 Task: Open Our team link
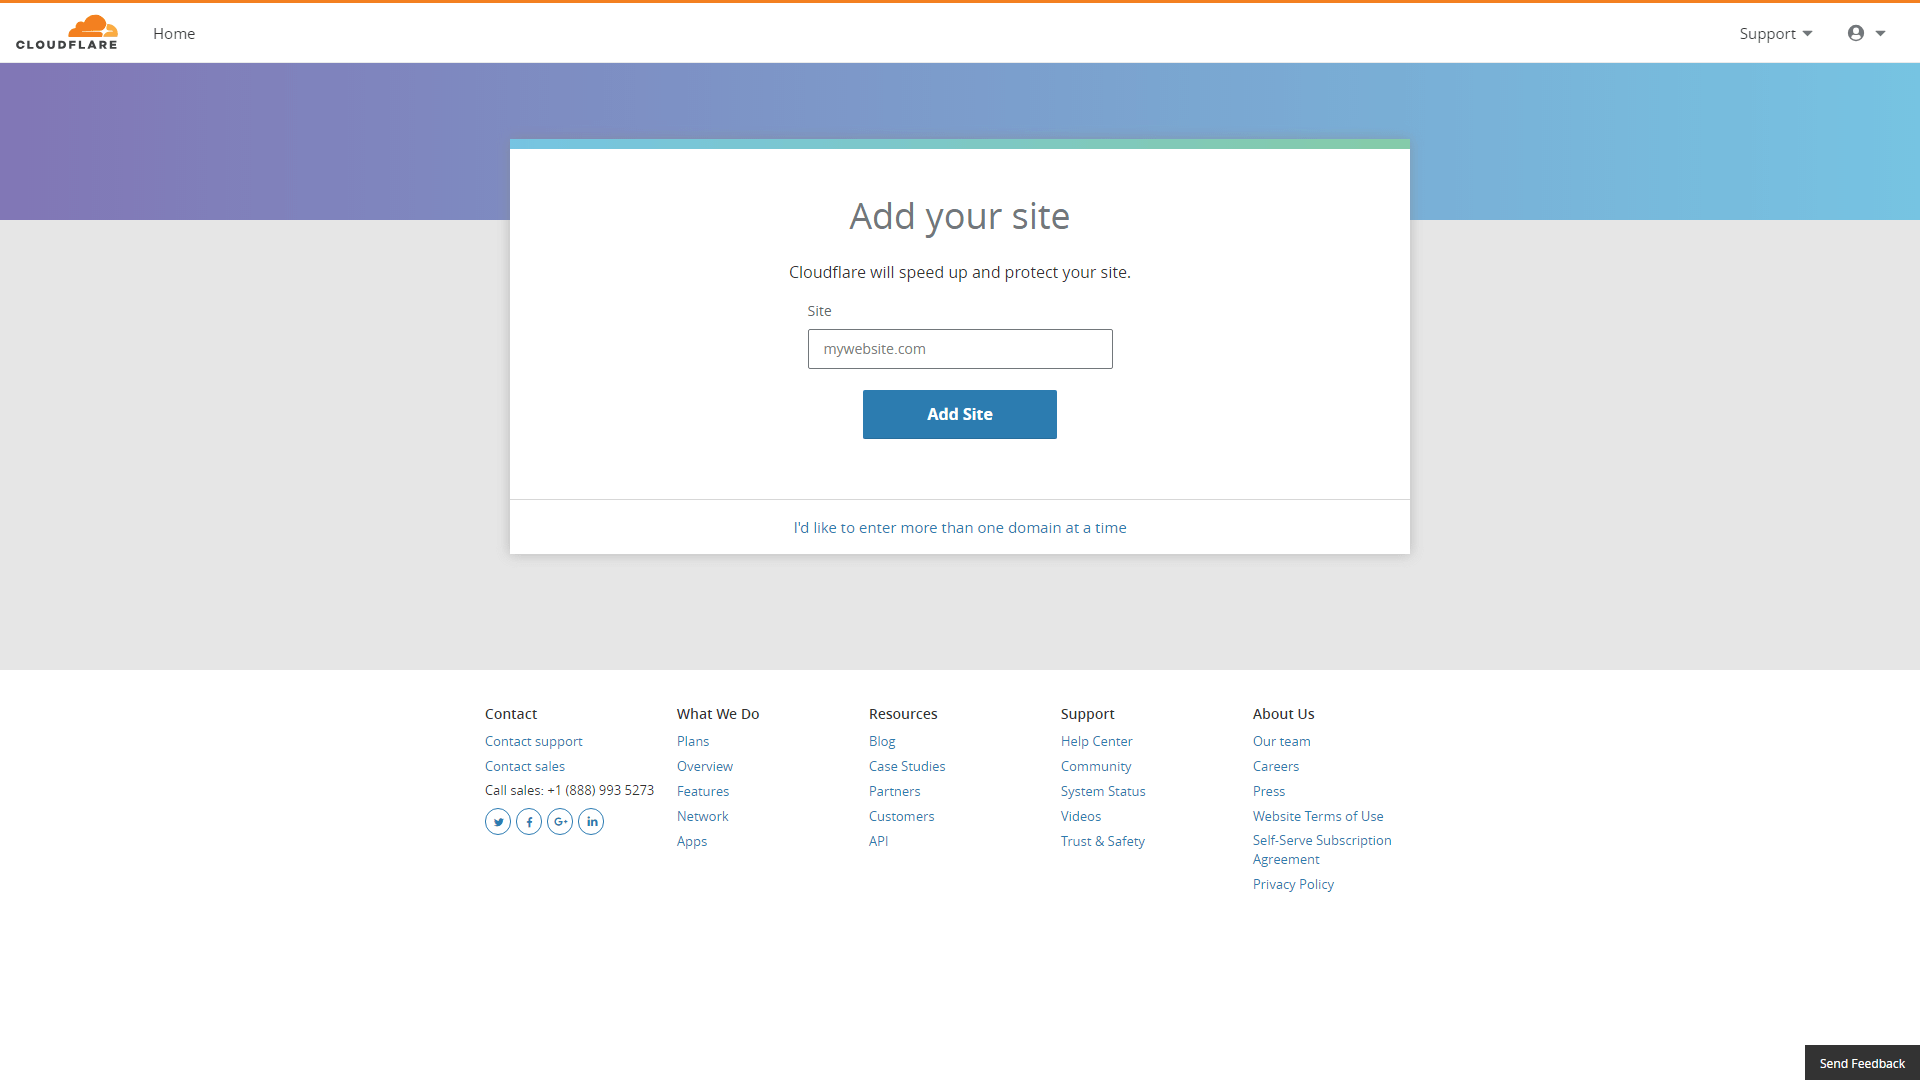point(1282,741)
